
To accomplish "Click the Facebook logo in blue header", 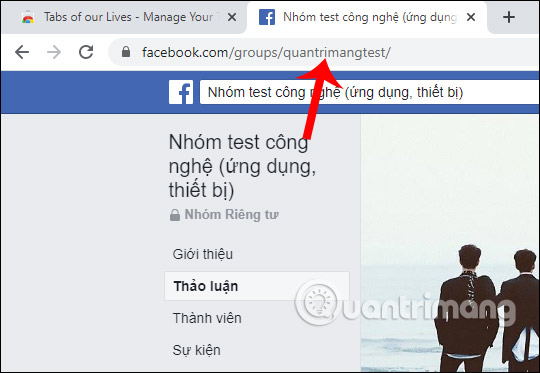I will [181, 92].
